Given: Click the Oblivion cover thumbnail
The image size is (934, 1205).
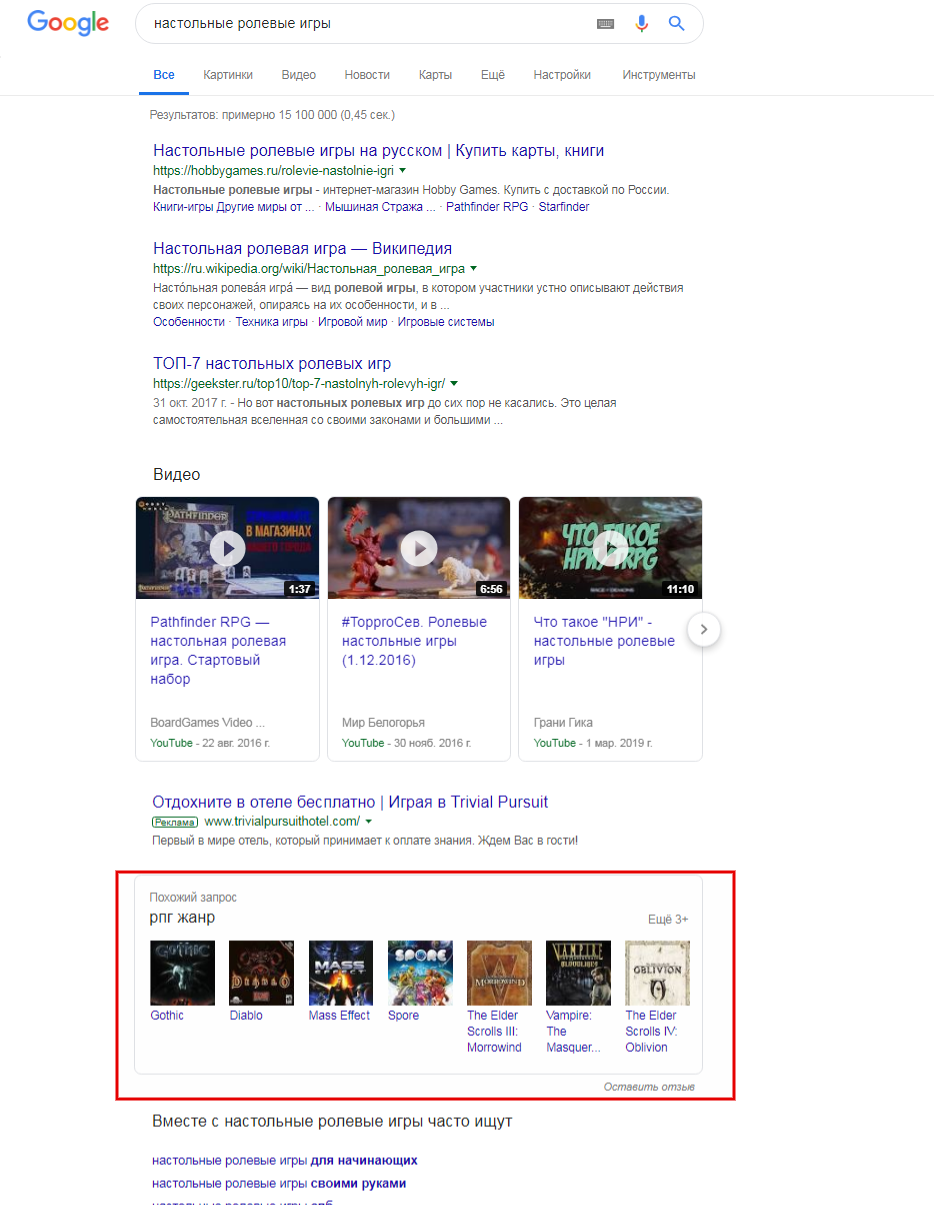Looking at the screenshot, I should pyautogui.click(x=658, y=973).
